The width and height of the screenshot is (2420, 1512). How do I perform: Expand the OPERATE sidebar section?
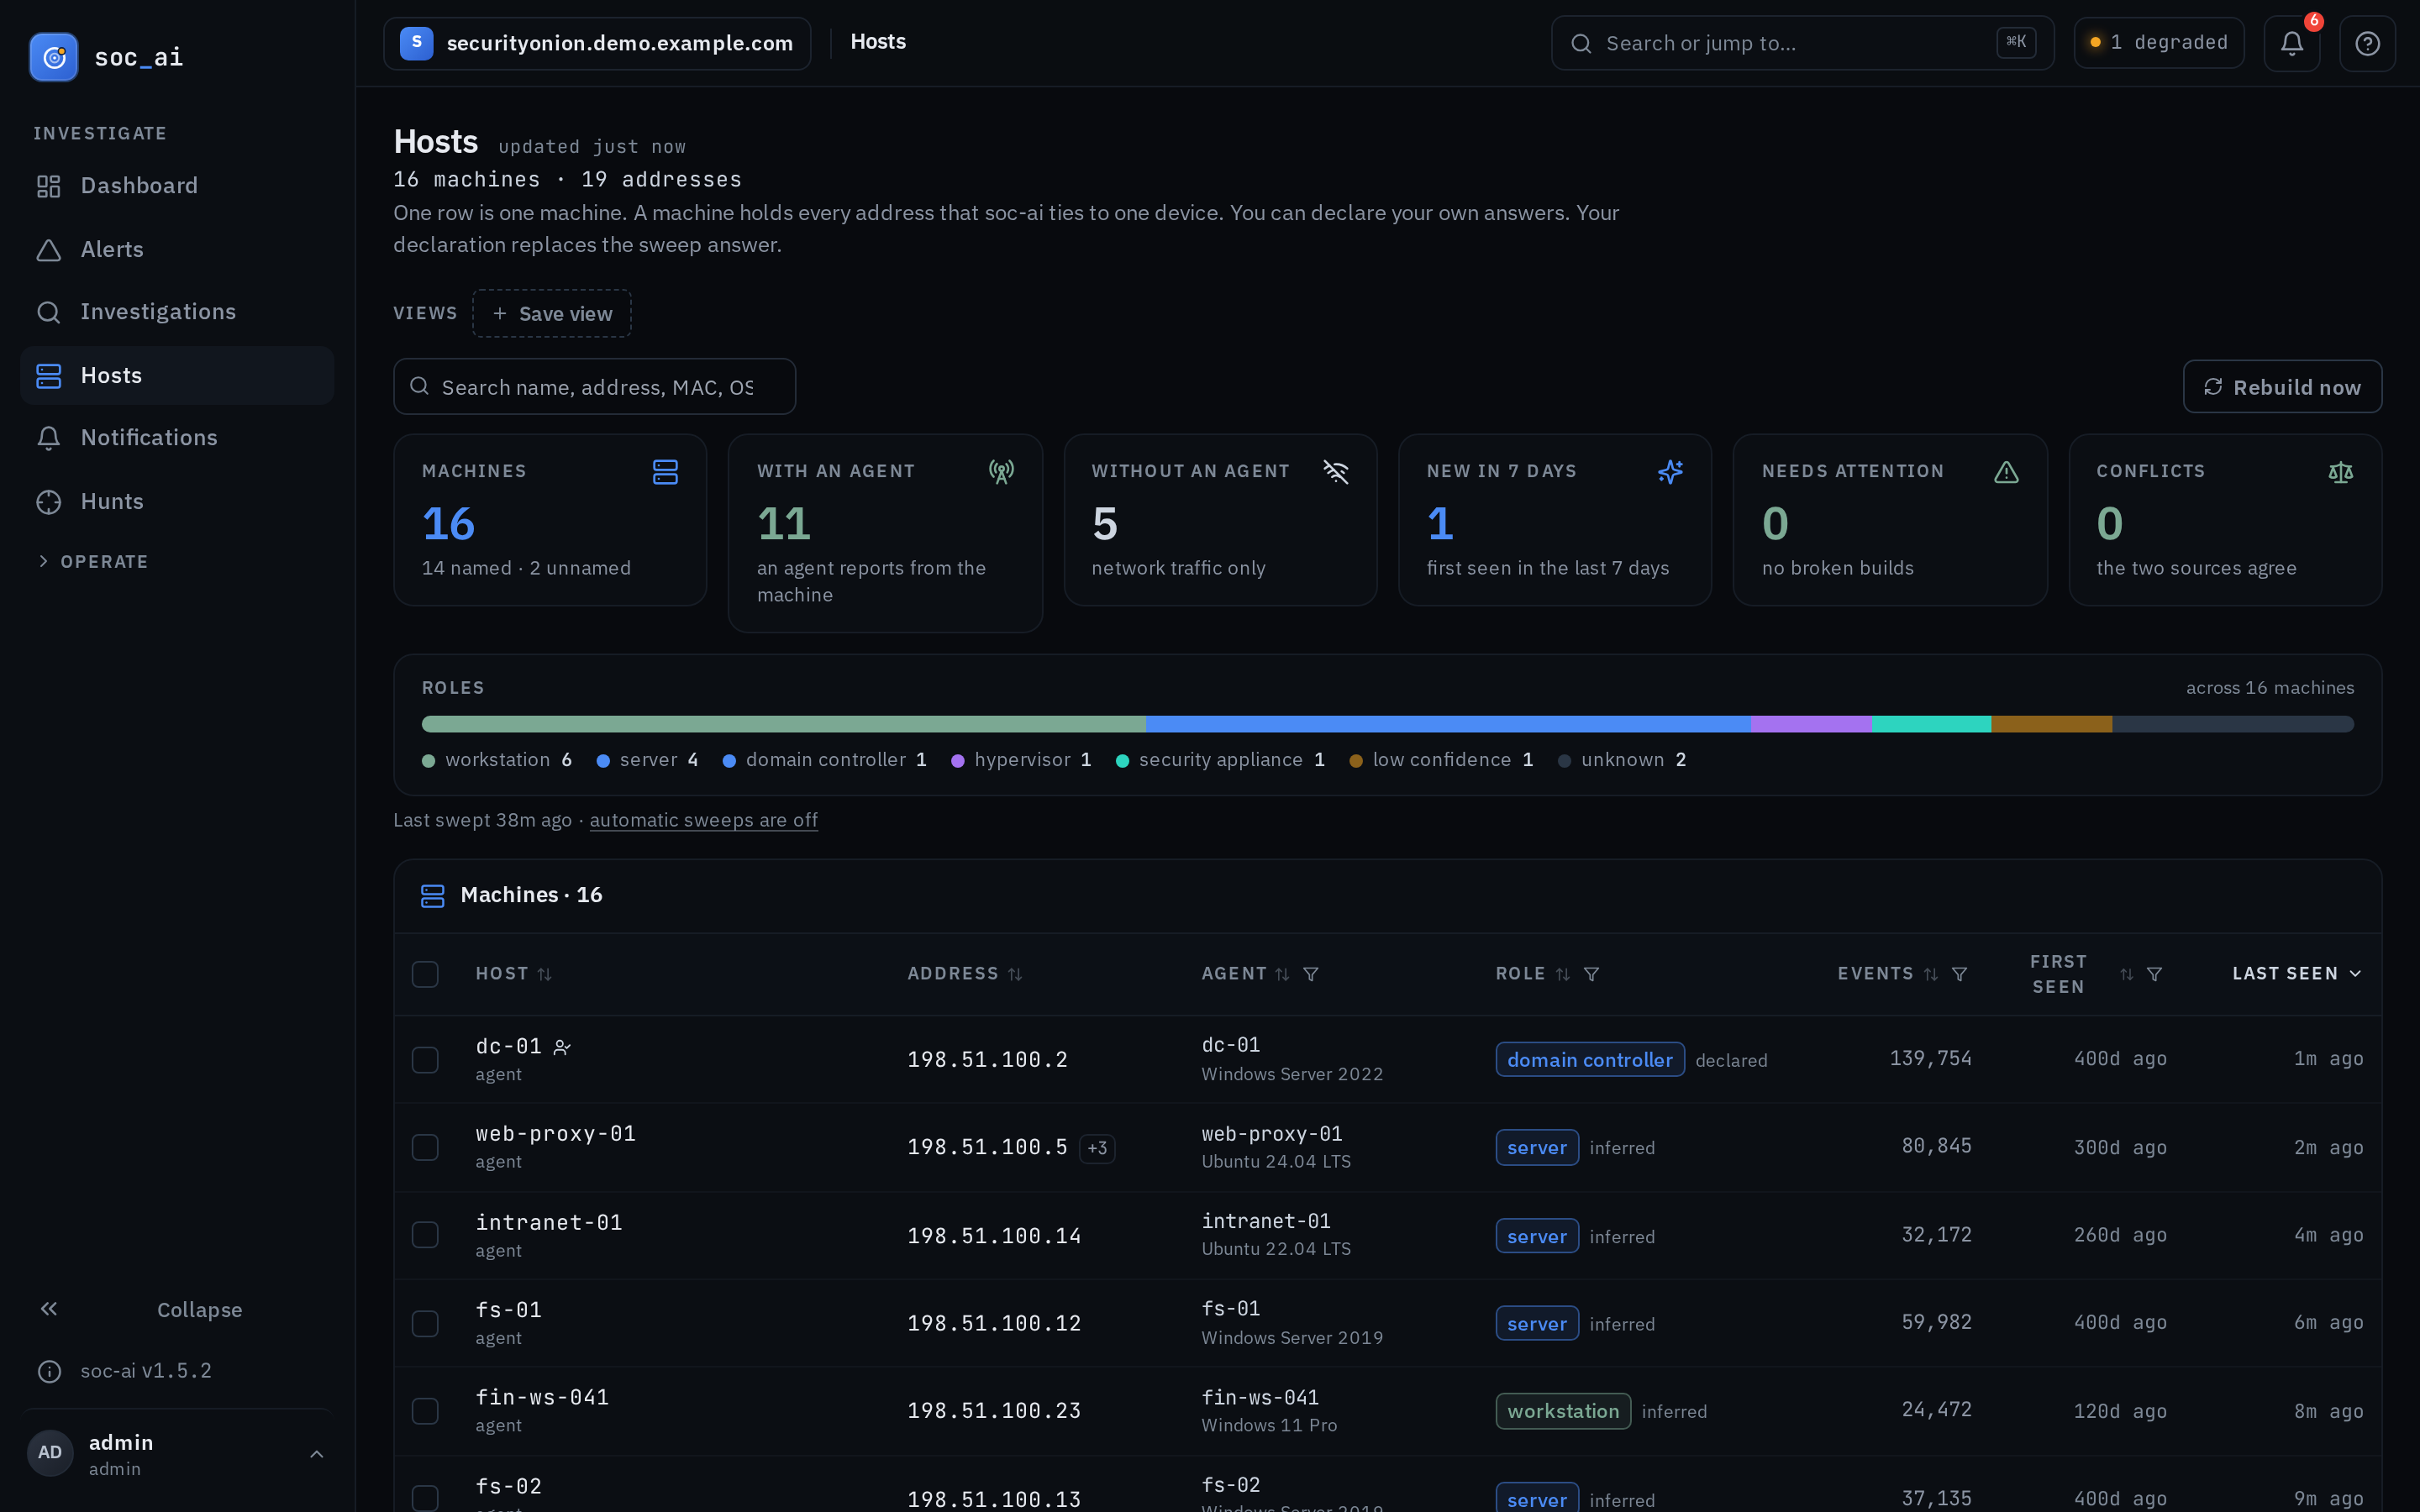click(x=92, y=562)
